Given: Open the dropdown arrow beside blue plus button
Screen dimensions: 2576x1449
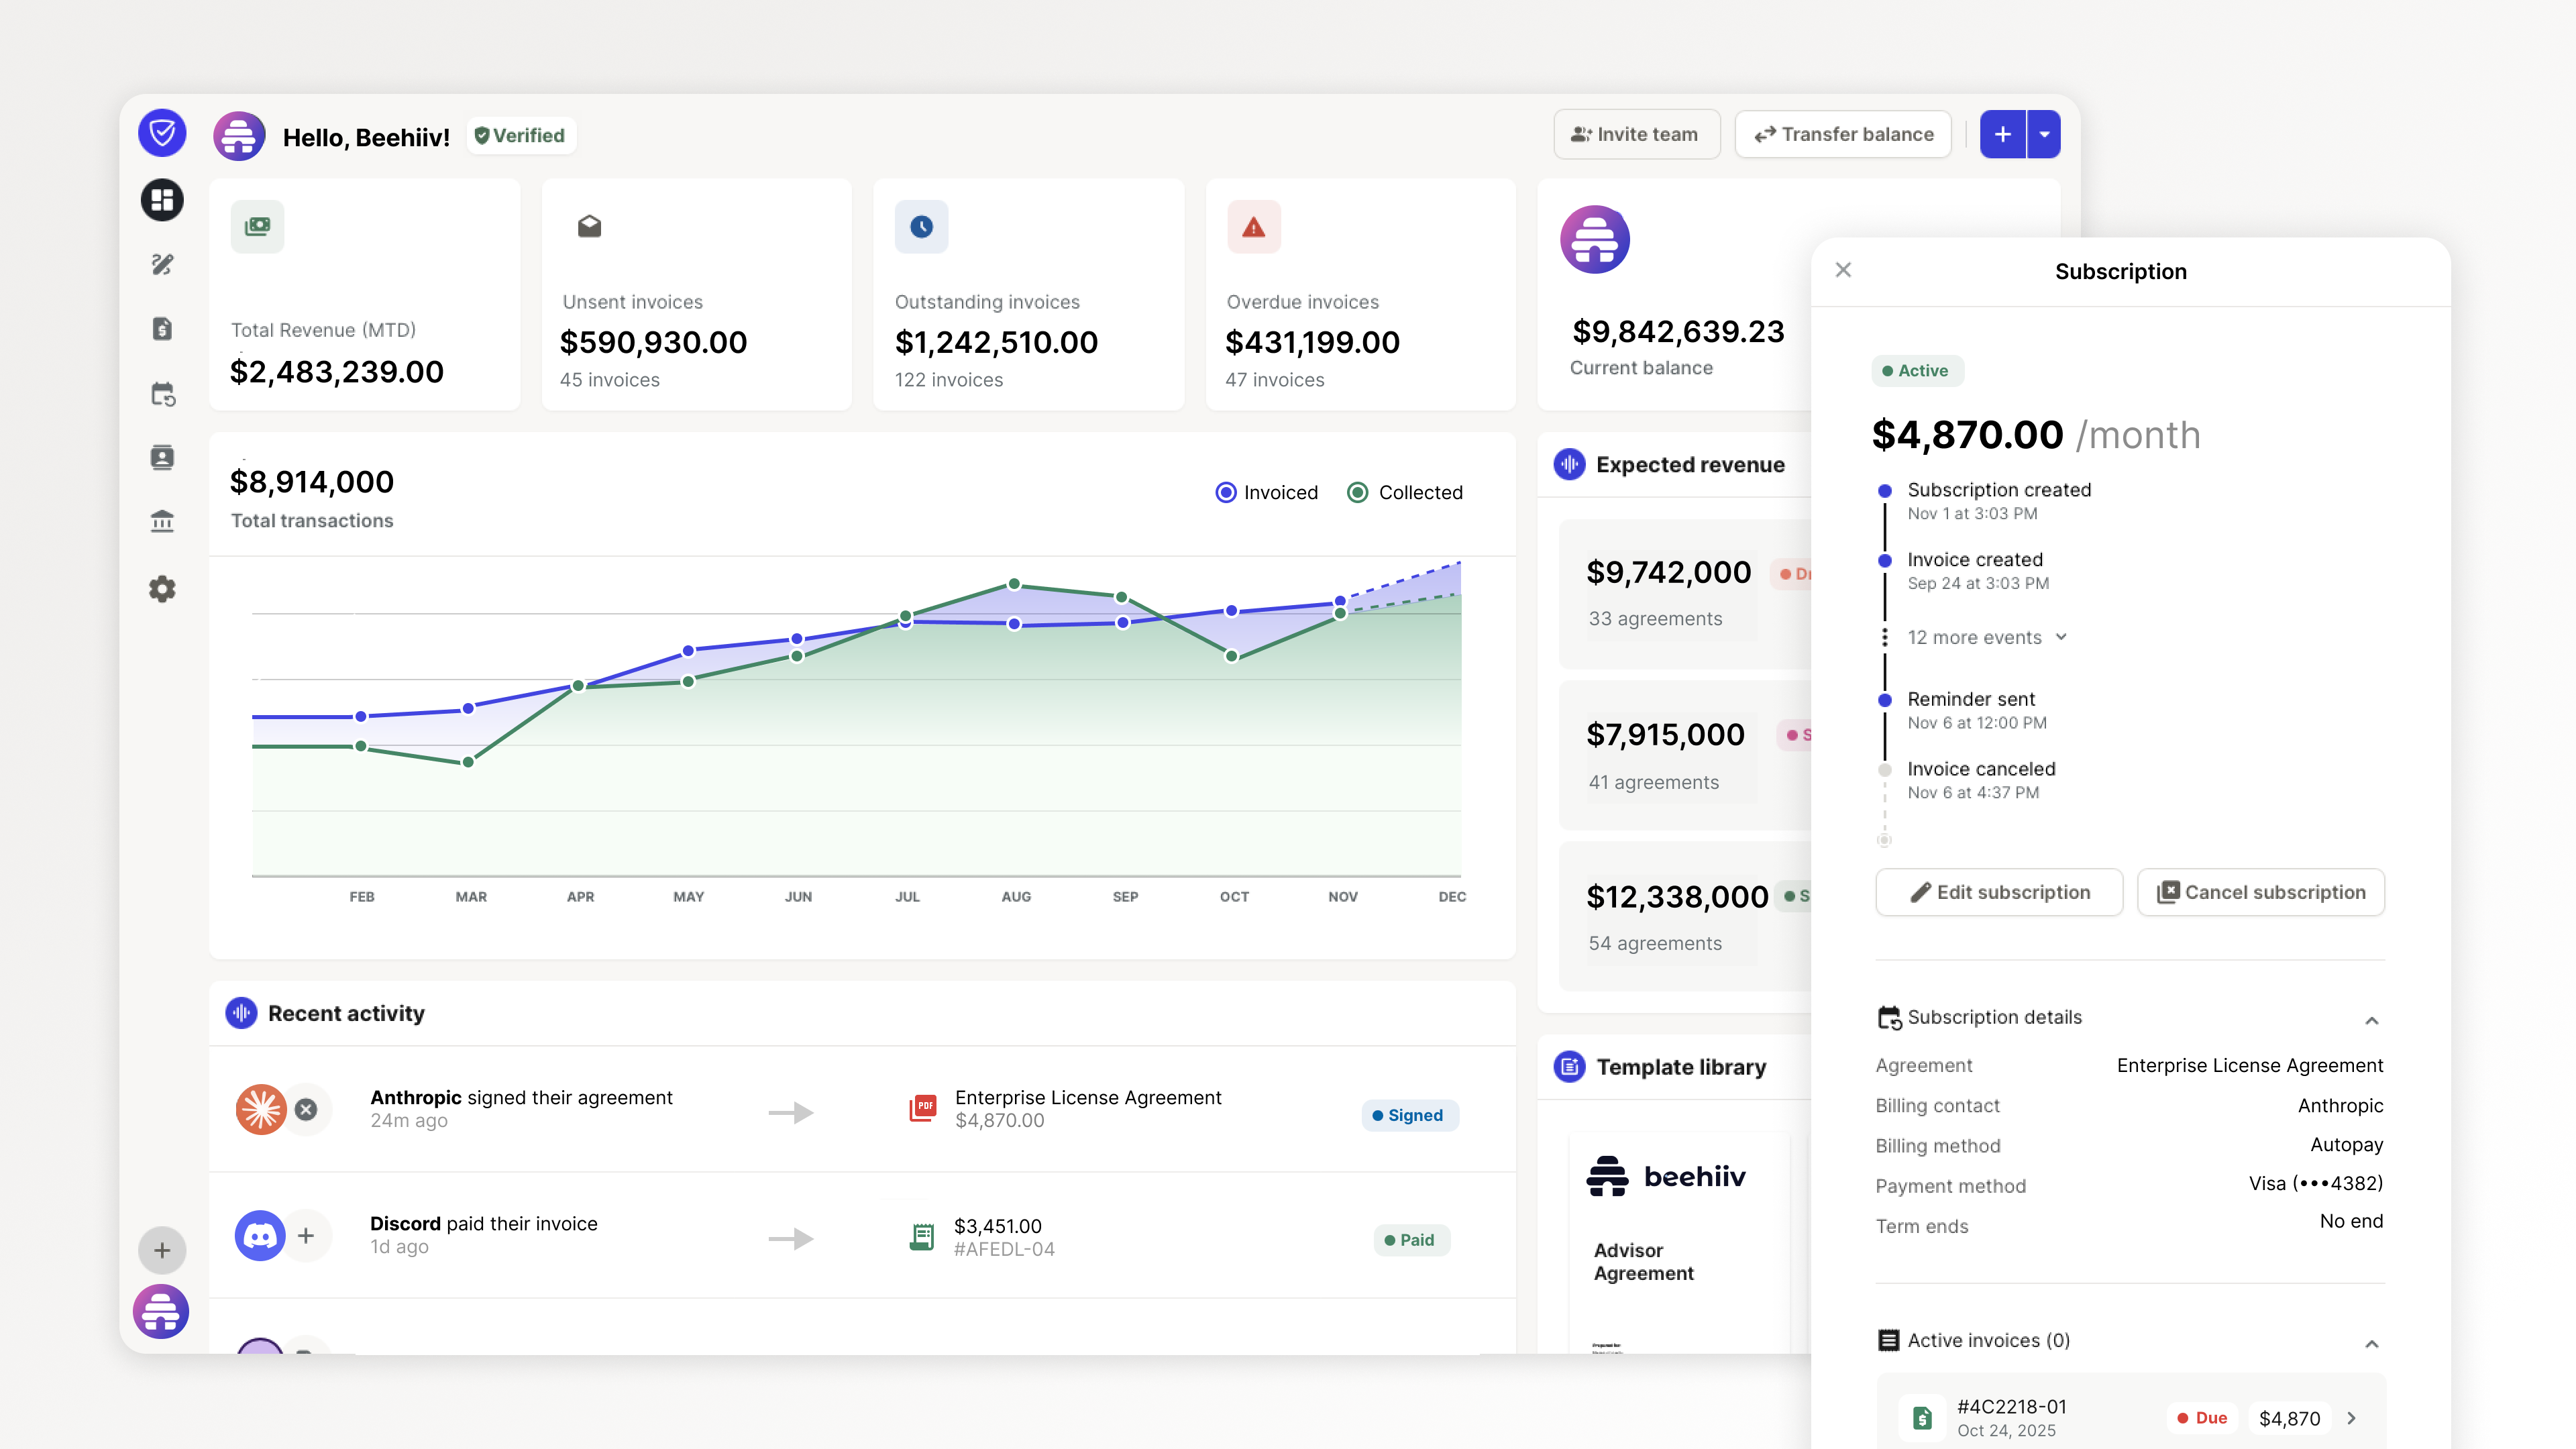Looking at the screenshot, I should point(2044,134).
